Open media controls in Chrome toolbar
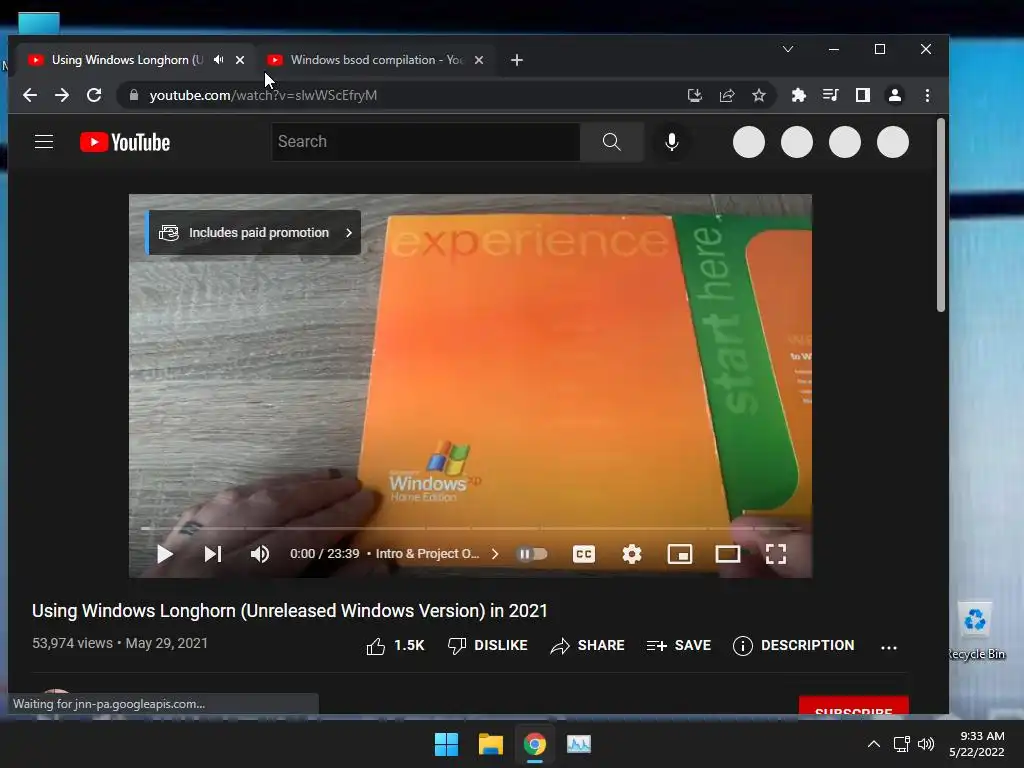The image size is (1024, 768). pos(831,95)
